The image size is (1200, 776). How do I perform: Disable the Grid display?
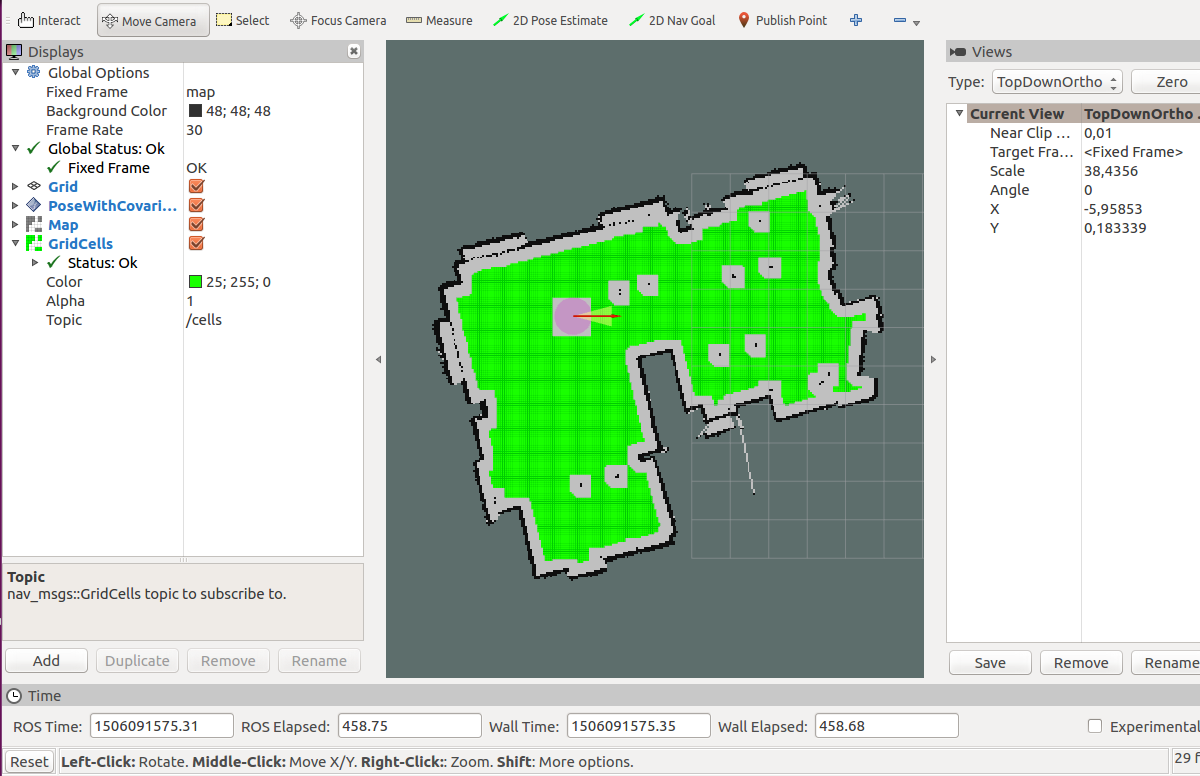coord(196,186)
